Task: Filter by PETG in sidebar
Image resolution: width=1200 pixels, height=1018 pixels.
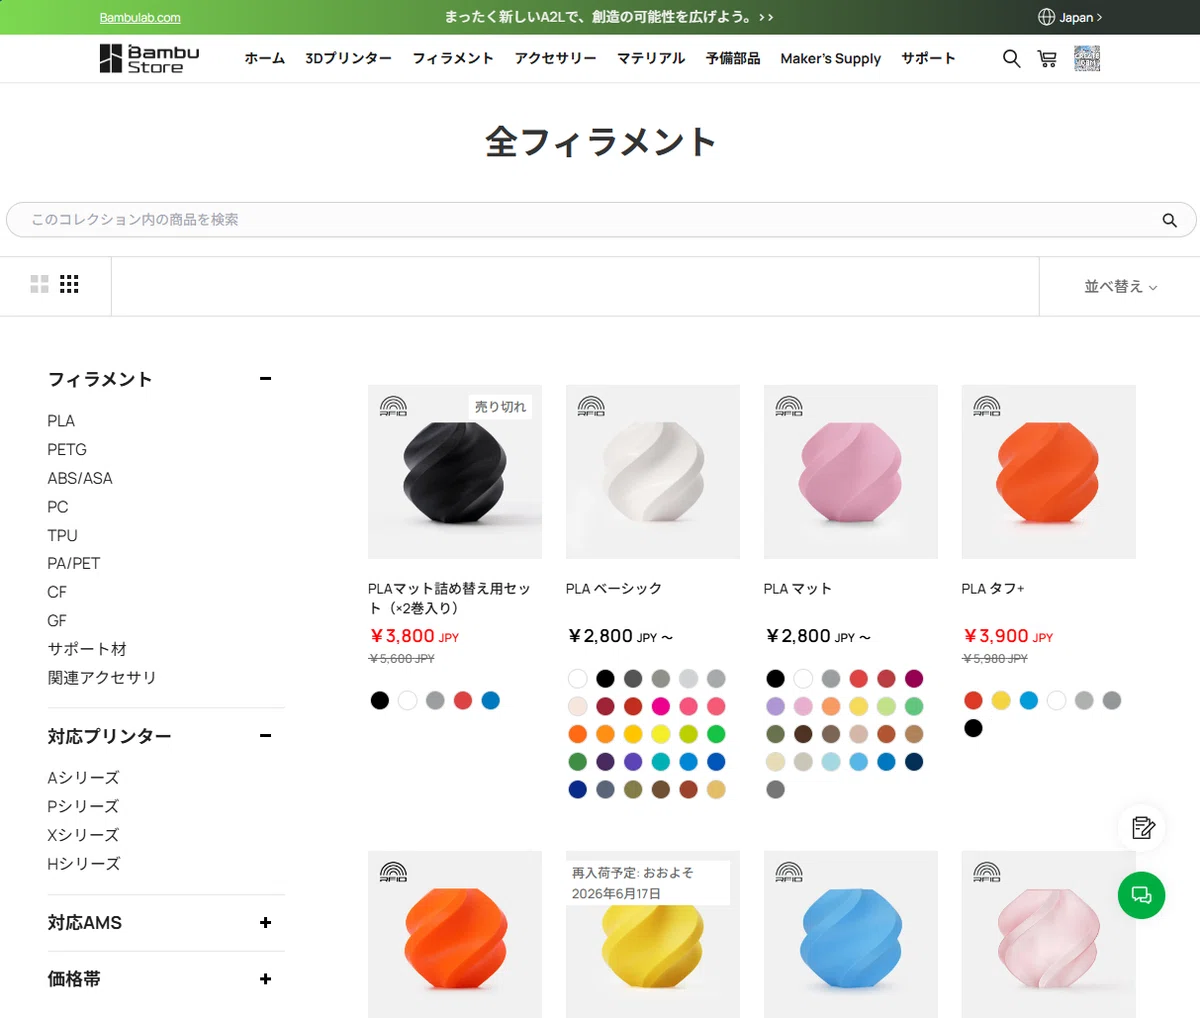Action: tap(67, 450)
